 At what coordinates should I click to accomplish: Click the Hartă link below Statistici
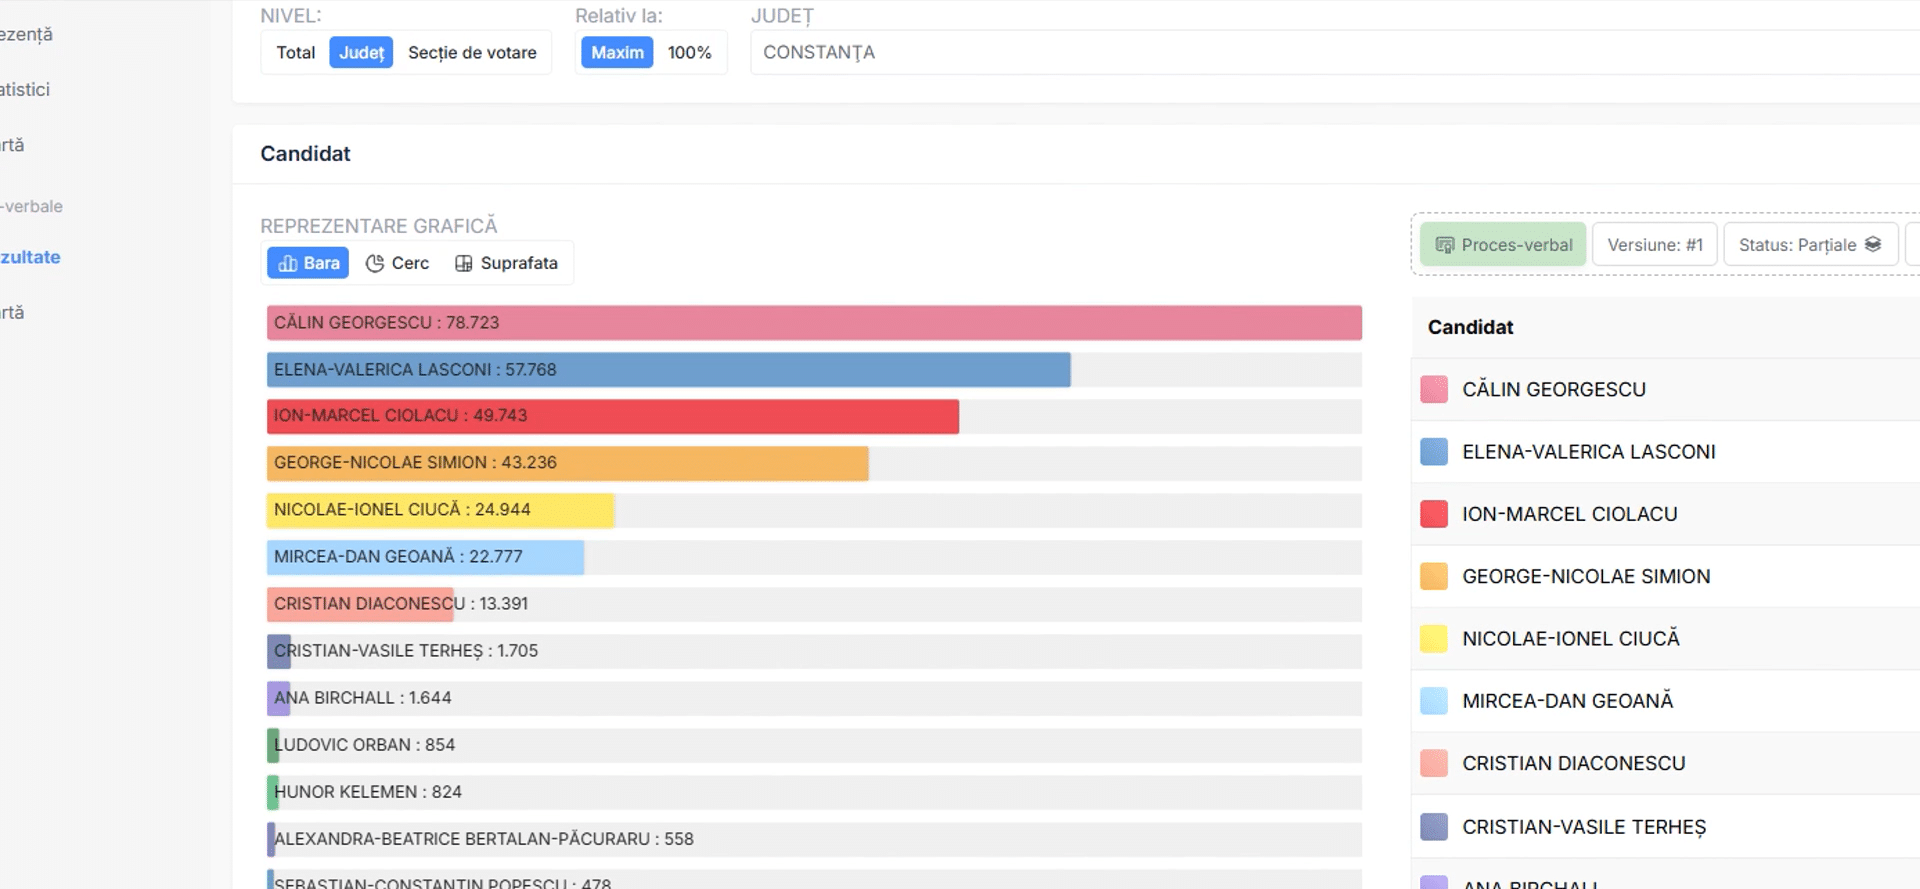[12, 145]
